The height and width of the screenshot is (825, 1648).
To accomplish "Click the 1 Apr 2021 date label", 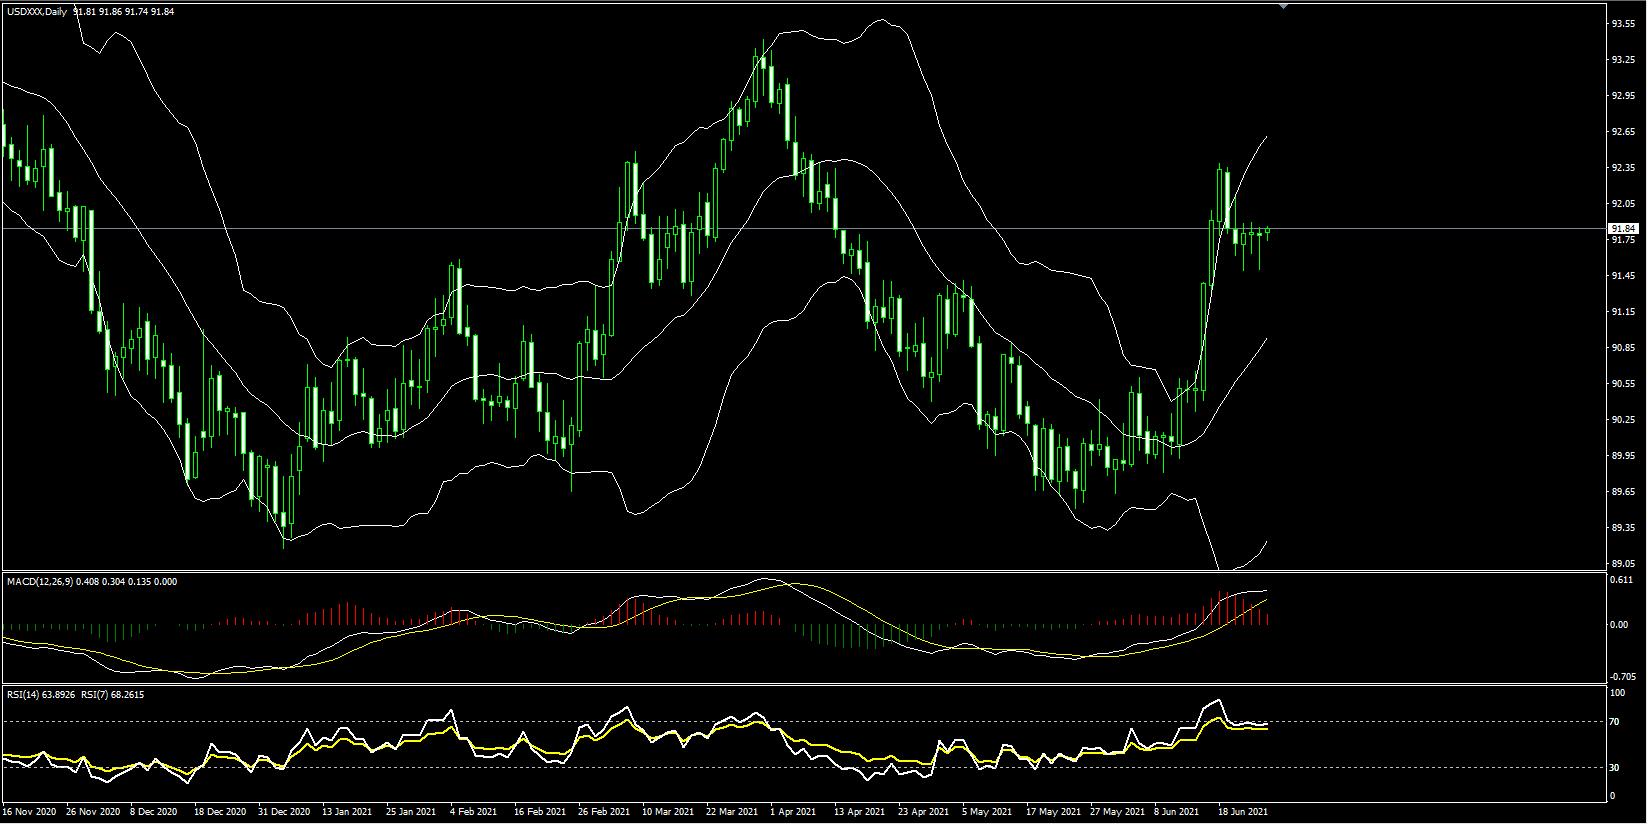I will tap(793, 812).
